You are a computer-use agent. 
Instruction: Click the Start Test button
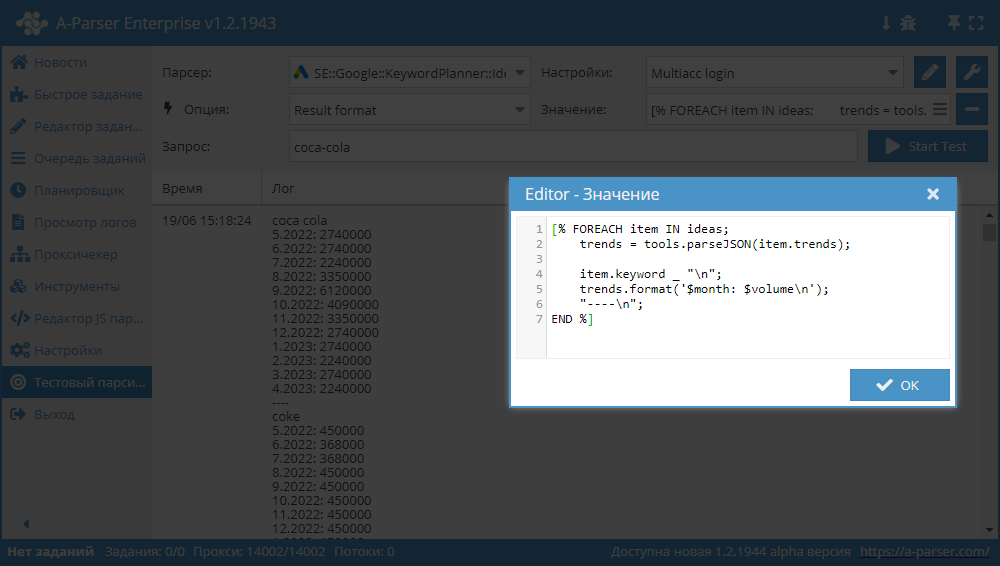pyautogui.click(x=927, y=146)
